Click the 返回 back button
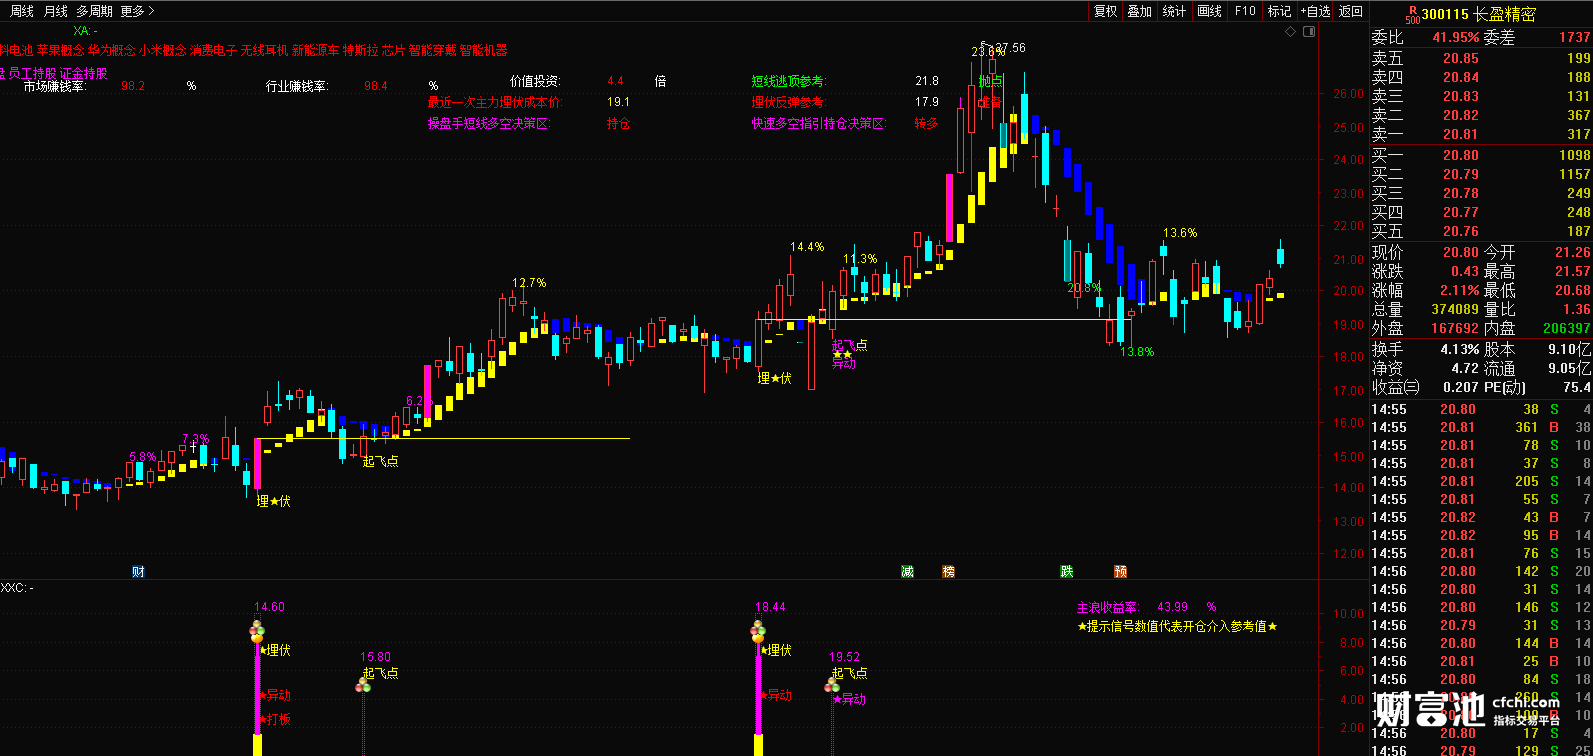This screenshot has height=756, width=1593. coord(1351,11)
